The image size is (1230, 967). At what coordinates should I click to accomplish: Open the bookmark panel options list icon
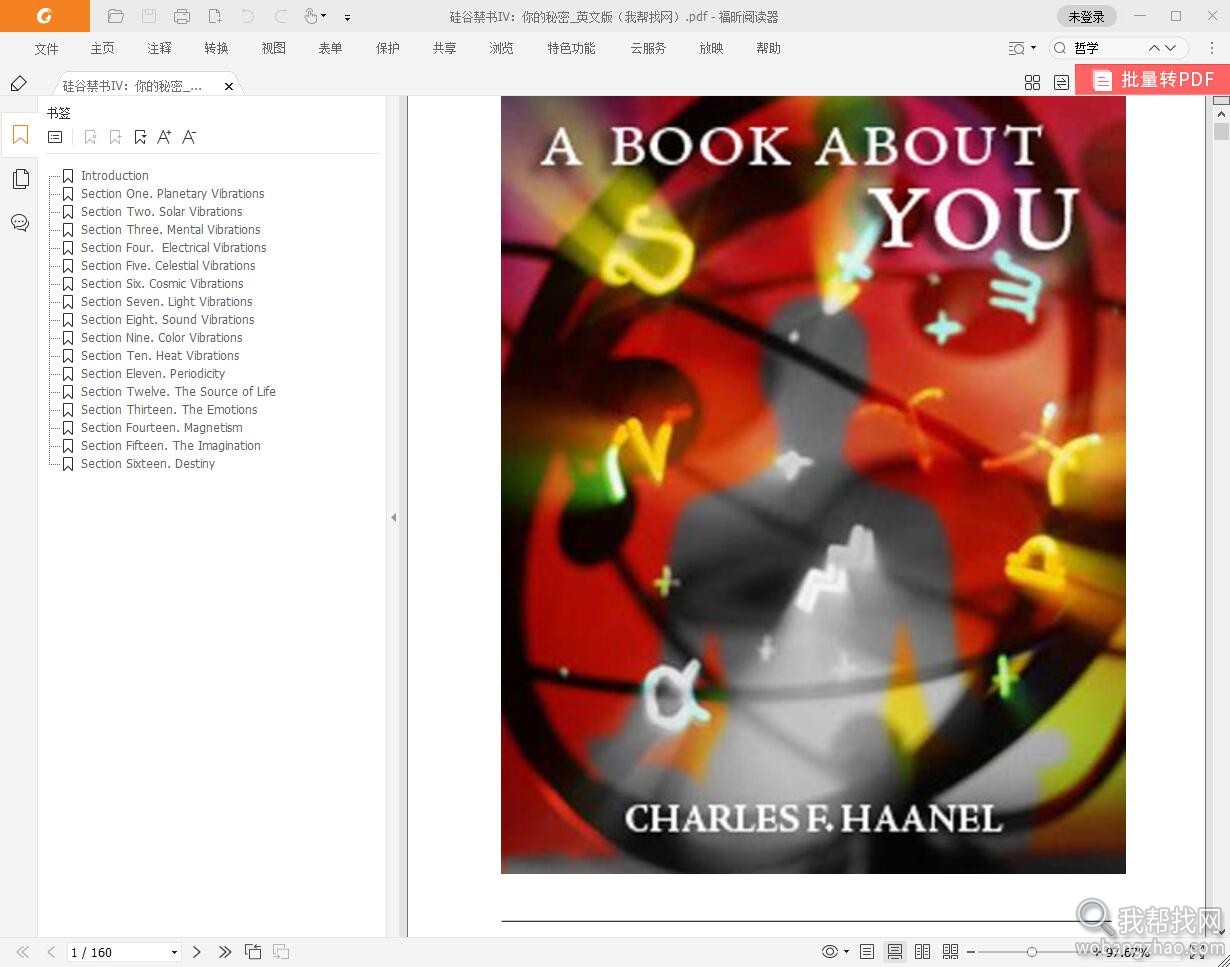(55, 137)
